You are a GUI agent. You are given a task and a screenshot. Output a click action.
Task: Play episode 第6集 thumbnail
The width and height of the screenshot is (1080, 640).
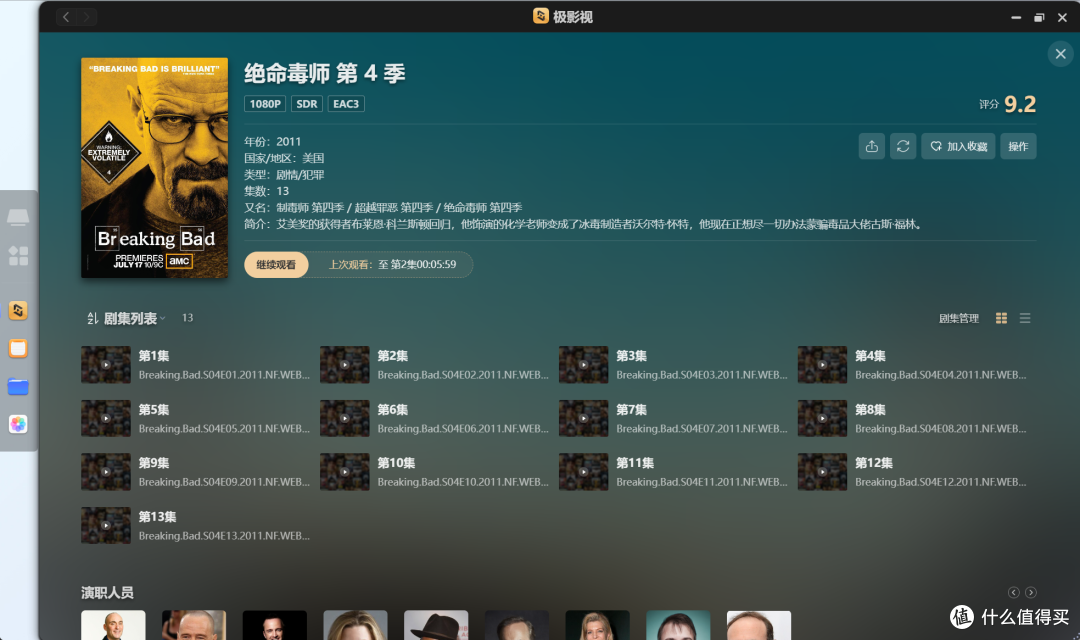click(344, 418)
